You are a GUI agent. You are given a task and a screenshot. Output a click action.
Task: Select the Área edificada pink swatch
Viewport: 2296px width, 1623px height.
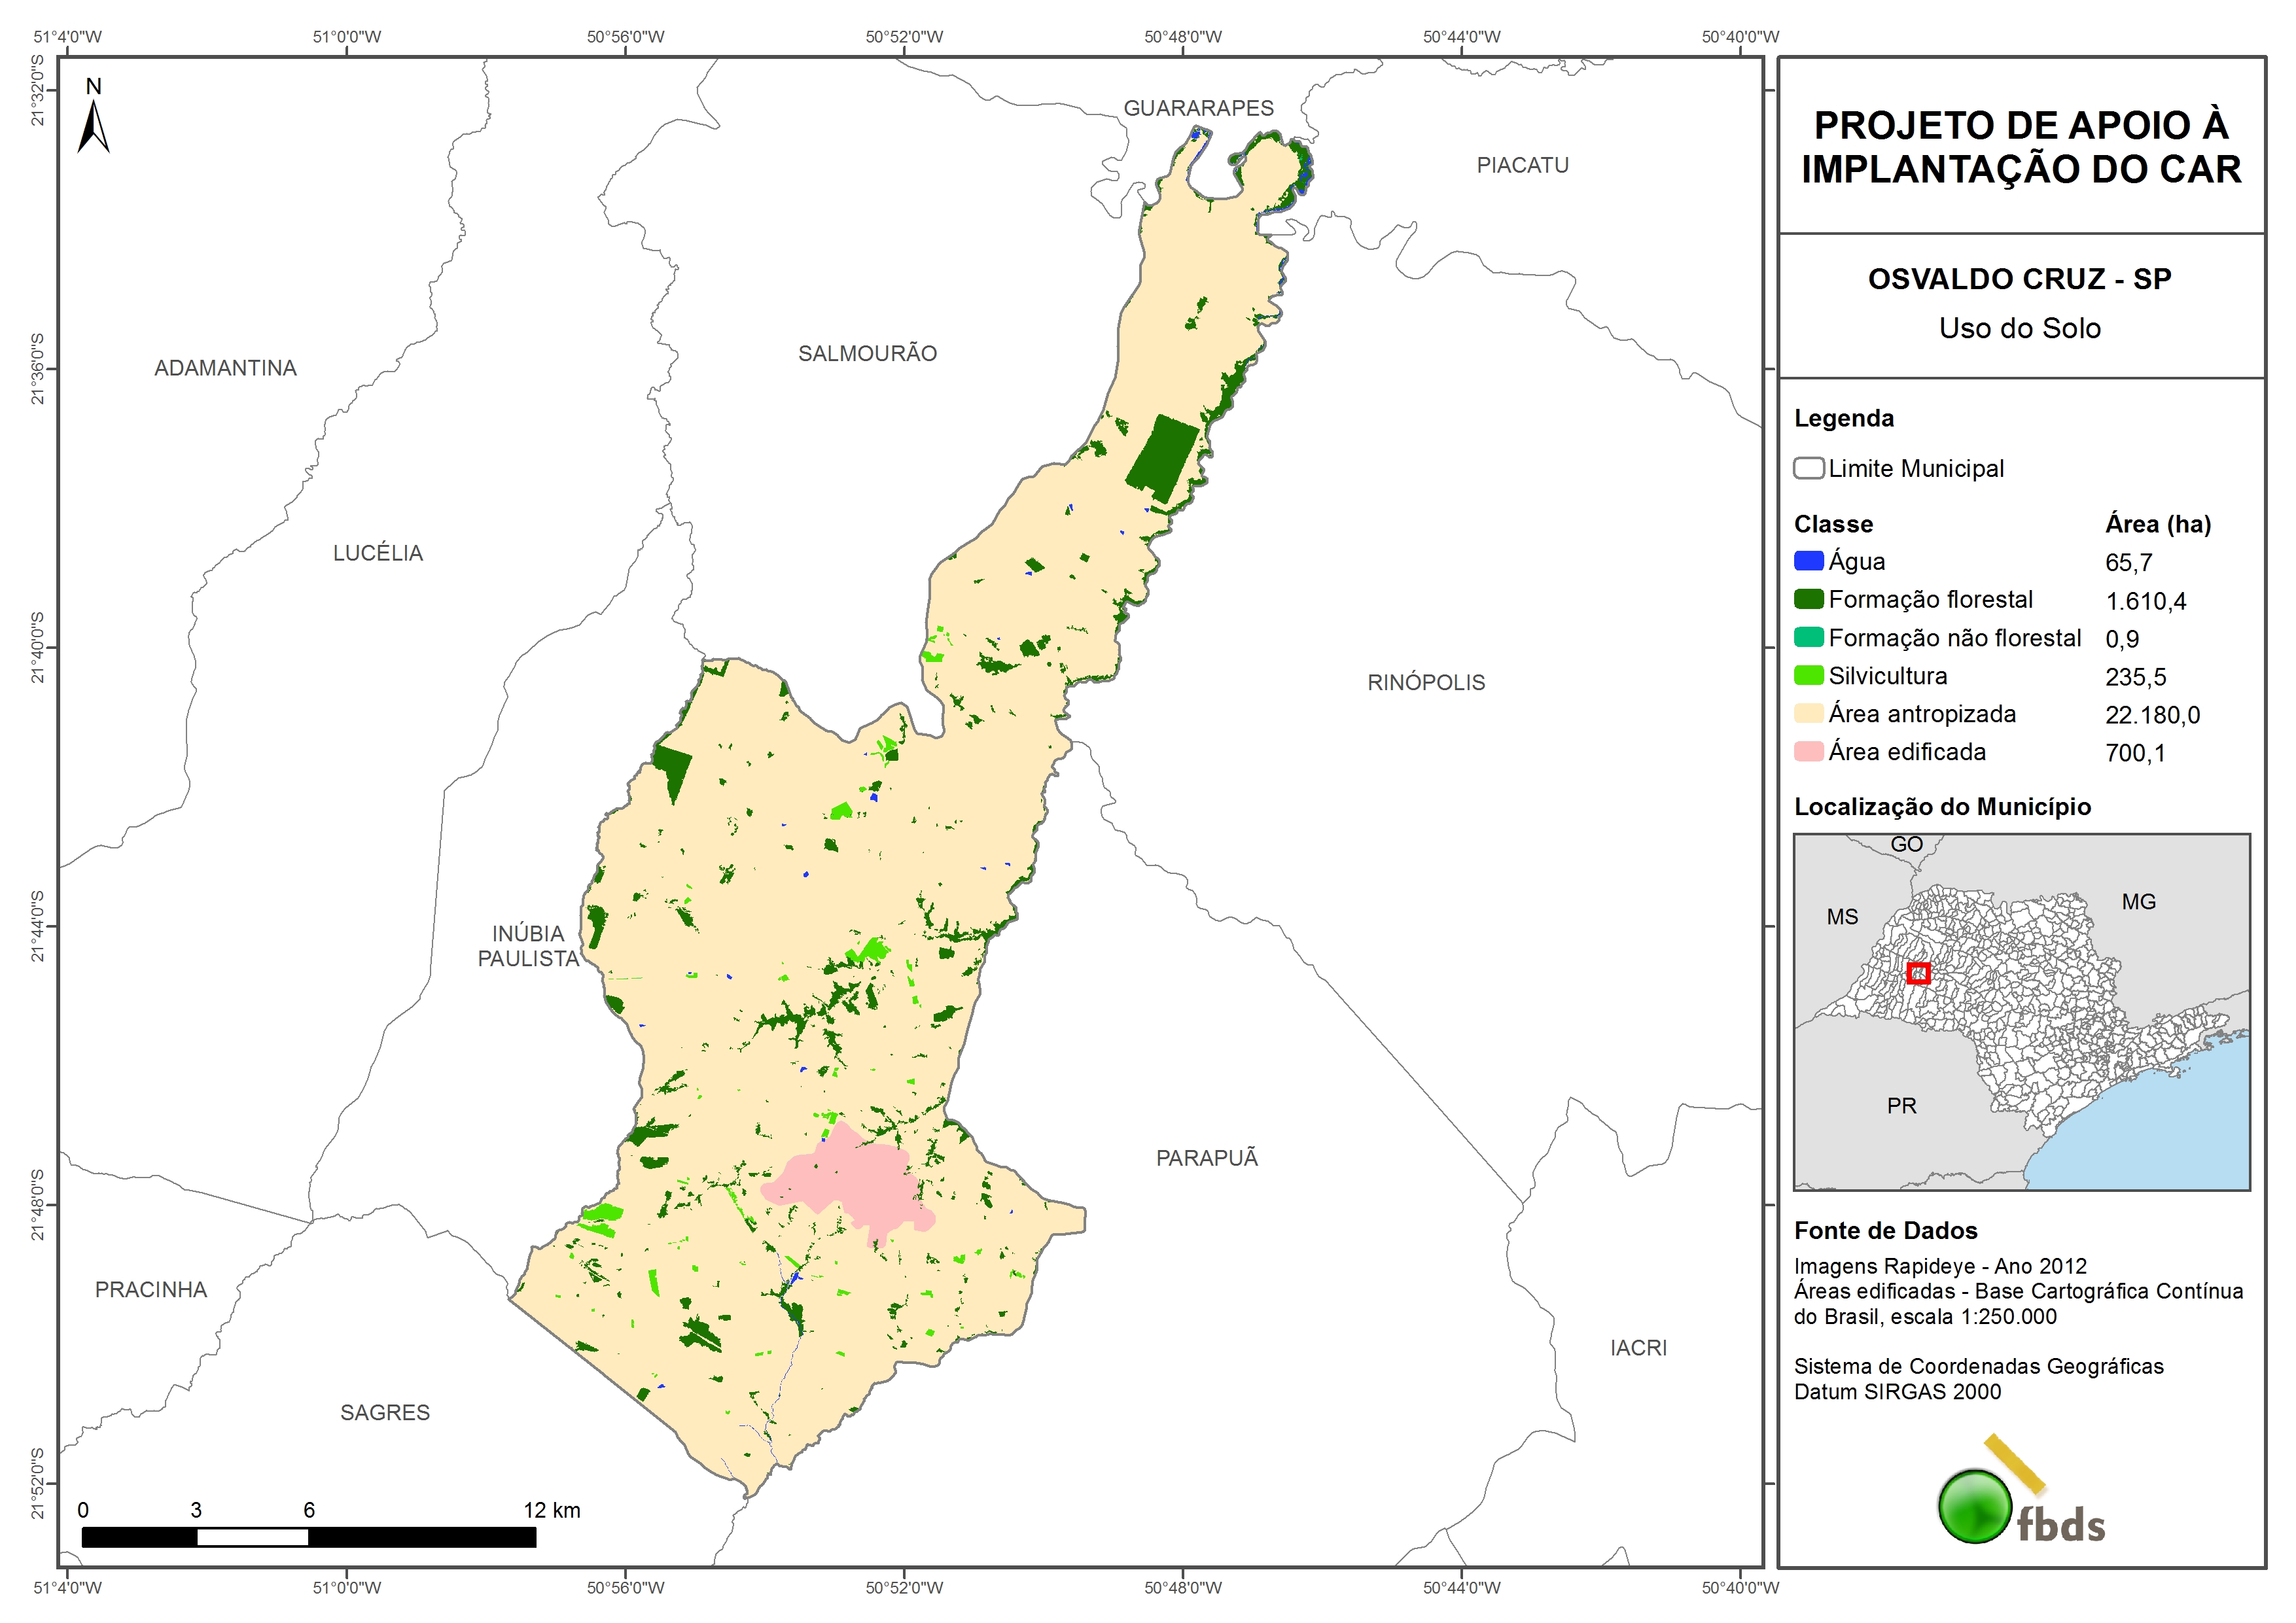1808,752
